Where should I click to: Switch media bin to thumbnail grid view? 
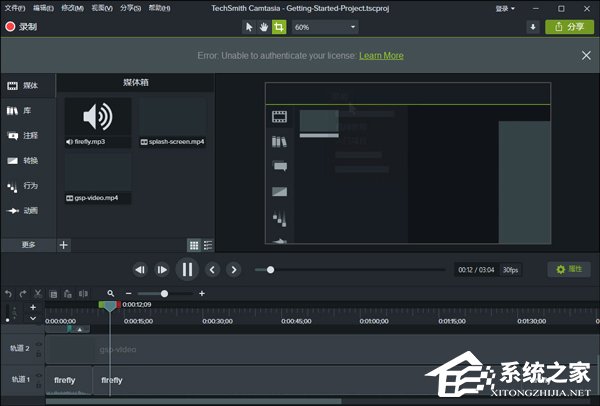click(194, 245)
